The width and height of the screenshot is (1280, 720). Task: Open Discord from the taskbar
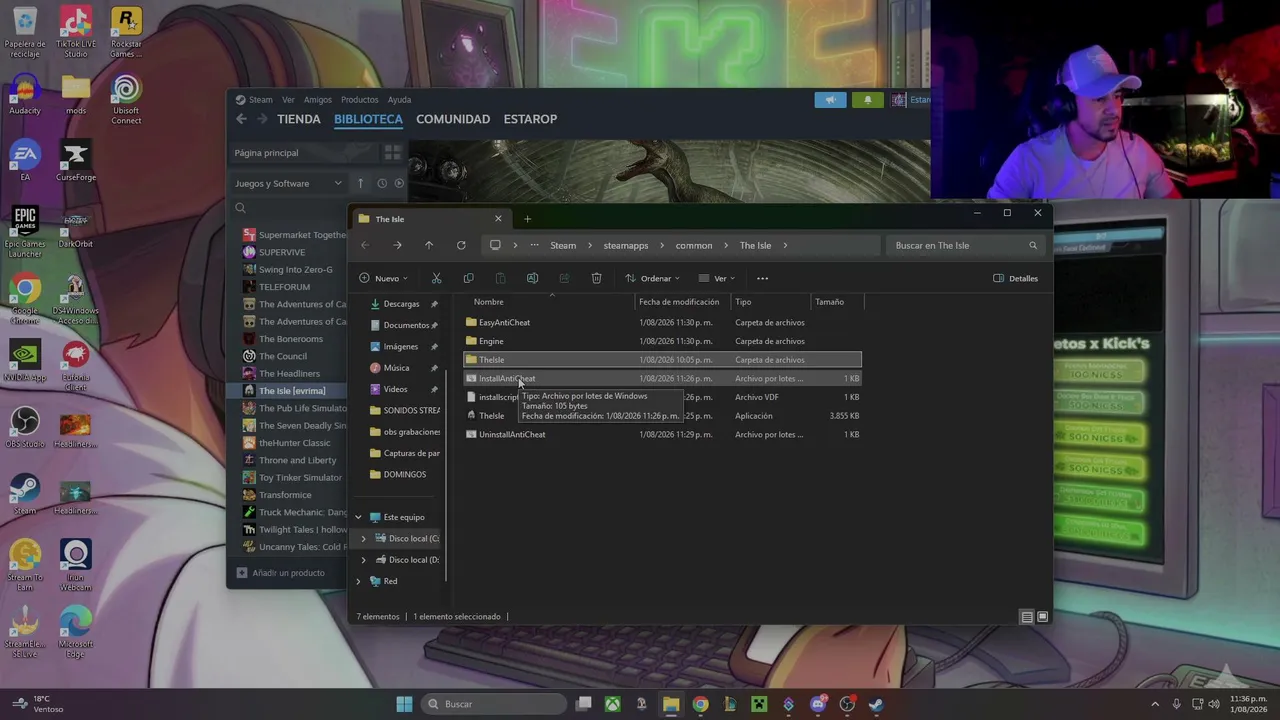(x=818, y=704)
